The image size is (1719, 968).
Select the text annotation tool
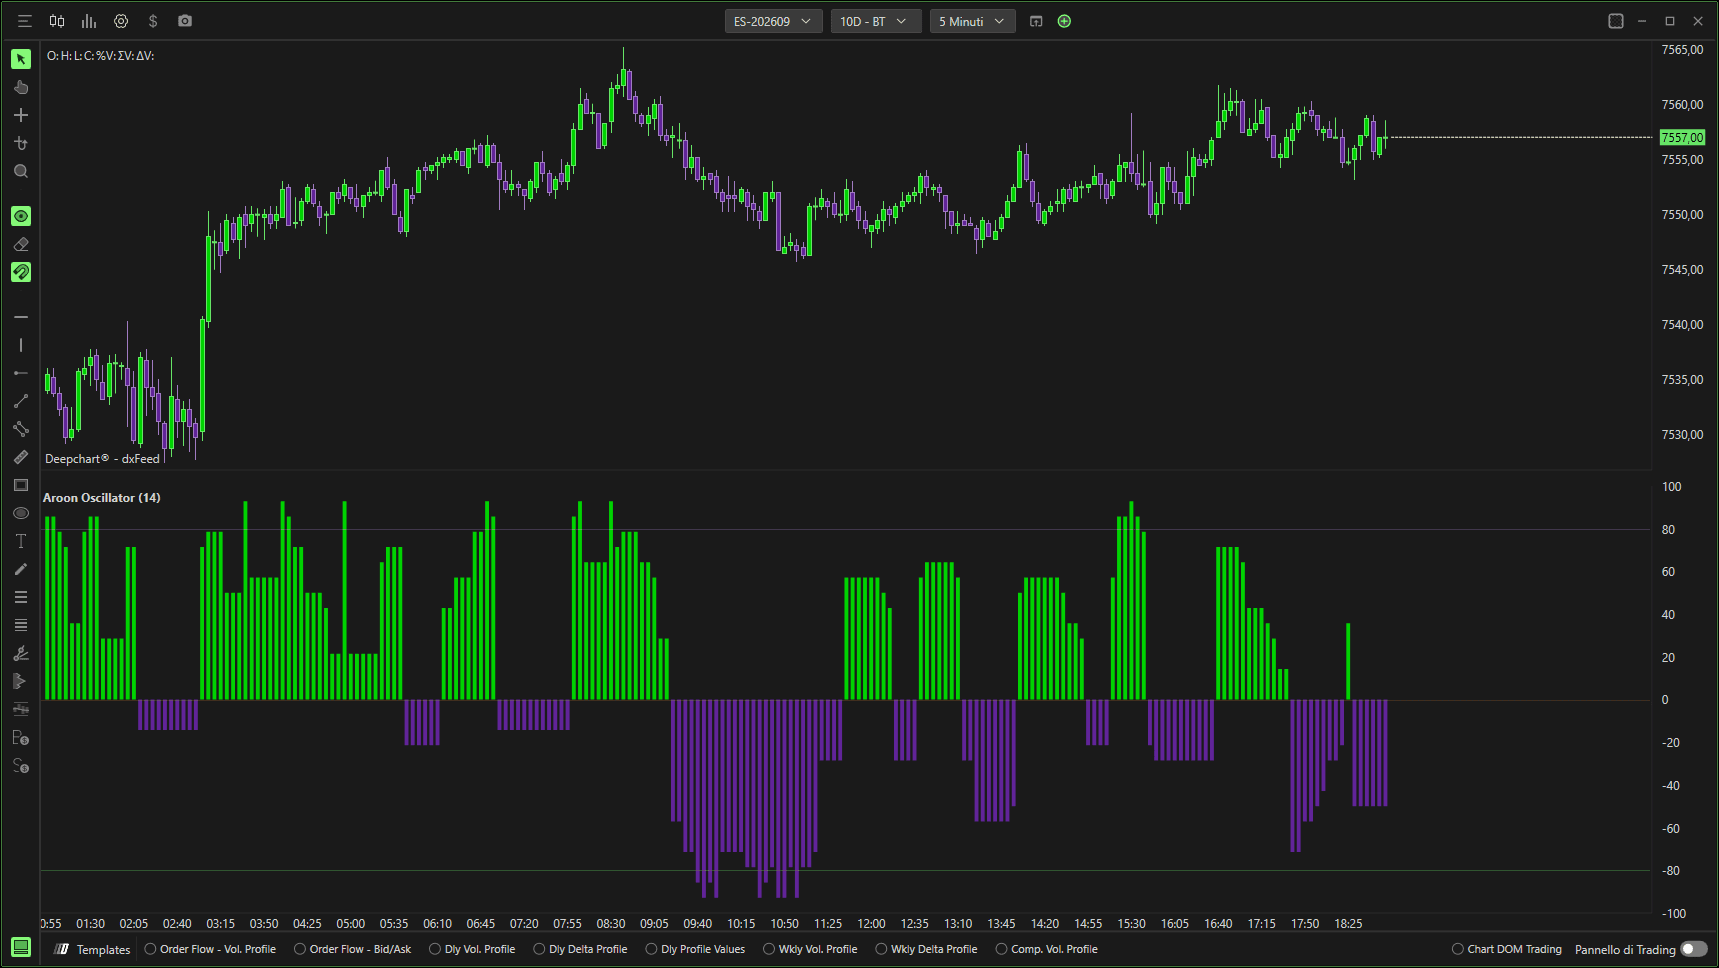click(x=21, y=541)
